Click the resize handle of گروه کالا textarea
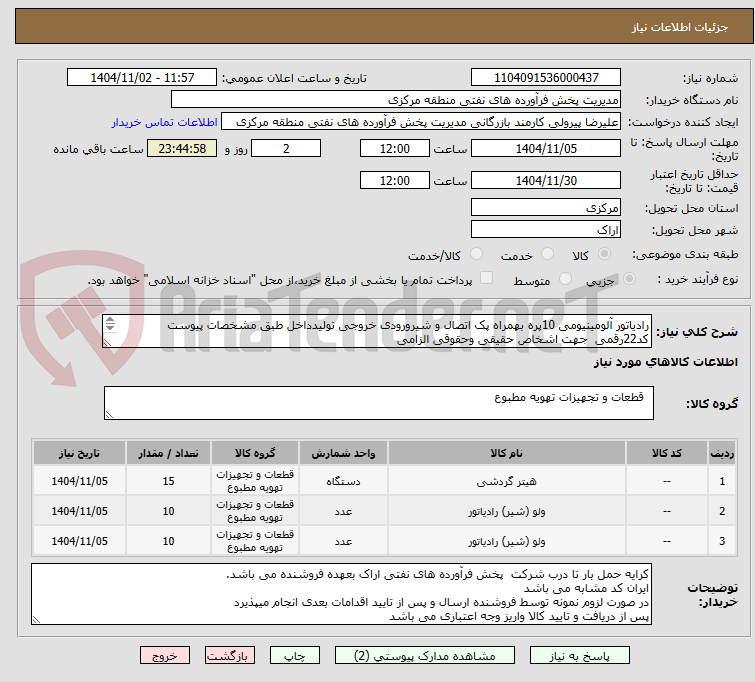755x682 pixels. (x=109, y=415)
